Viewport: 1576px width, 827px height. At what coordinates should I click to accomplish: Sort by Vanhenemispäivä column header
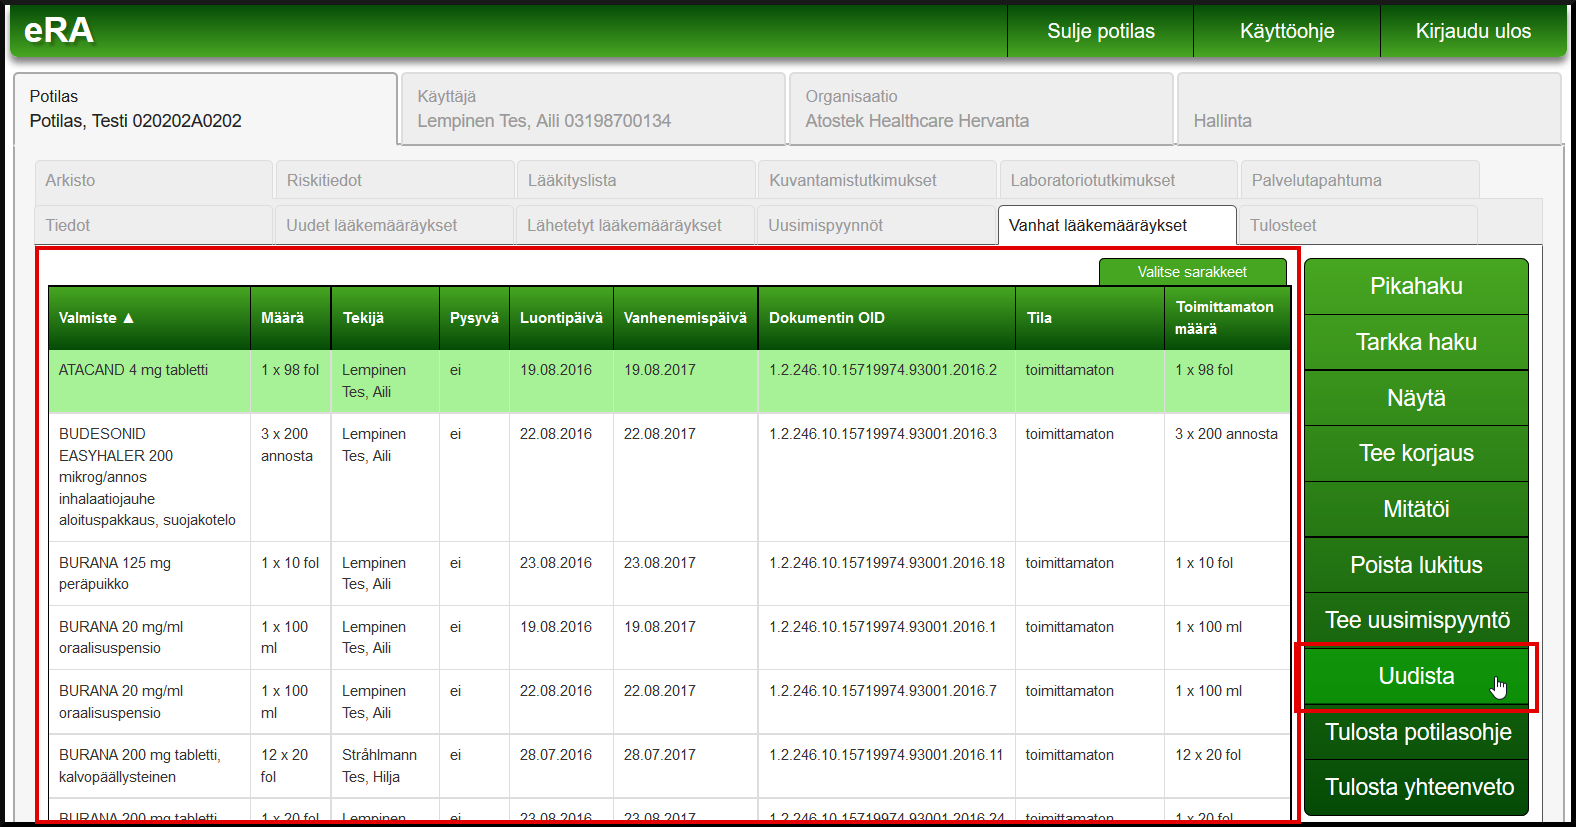(685, 318)
